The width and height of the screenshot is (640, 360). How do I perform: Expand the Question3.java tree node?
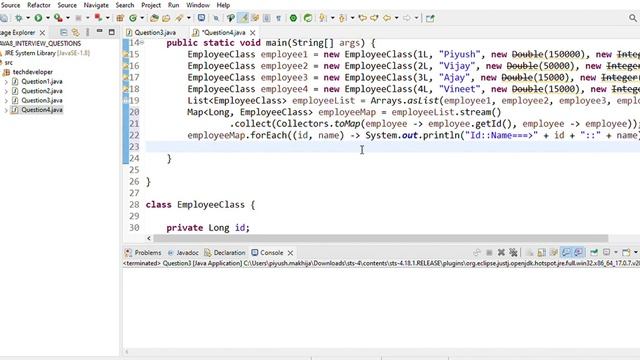6,100
